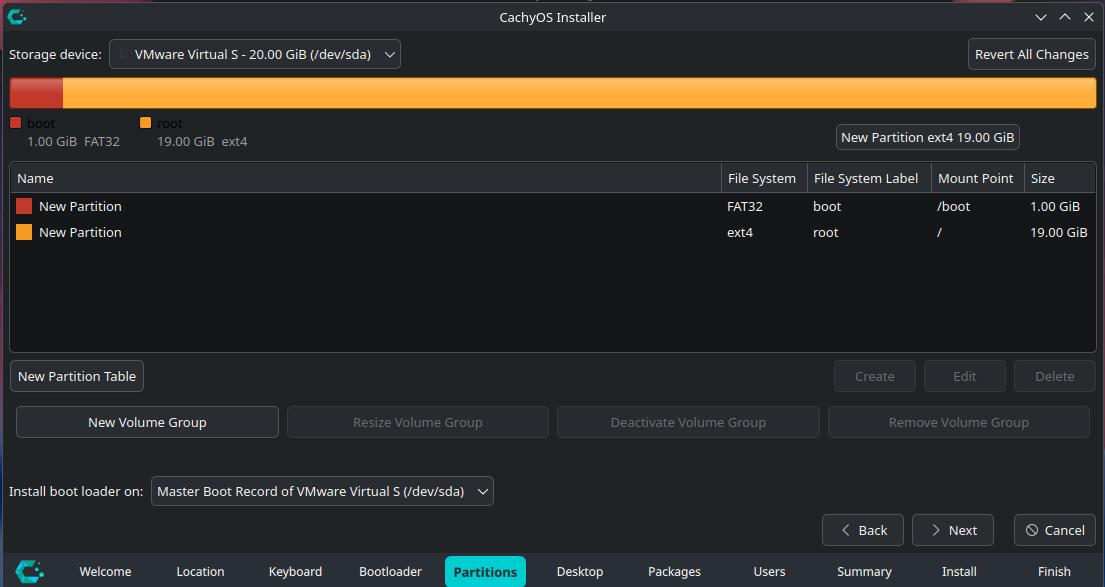The height and width of the screenshot is (587, 1105).
Task: Close the installer window
Action: coord(1089,17)
